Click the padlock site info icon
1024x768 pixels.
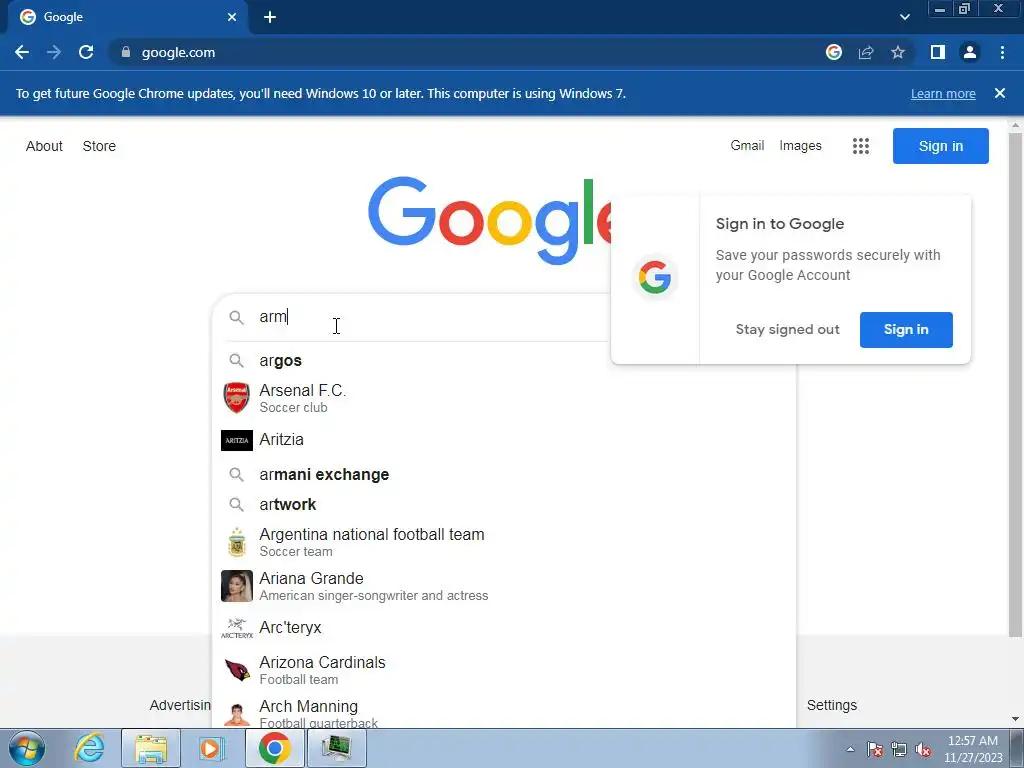click(126, 52)
